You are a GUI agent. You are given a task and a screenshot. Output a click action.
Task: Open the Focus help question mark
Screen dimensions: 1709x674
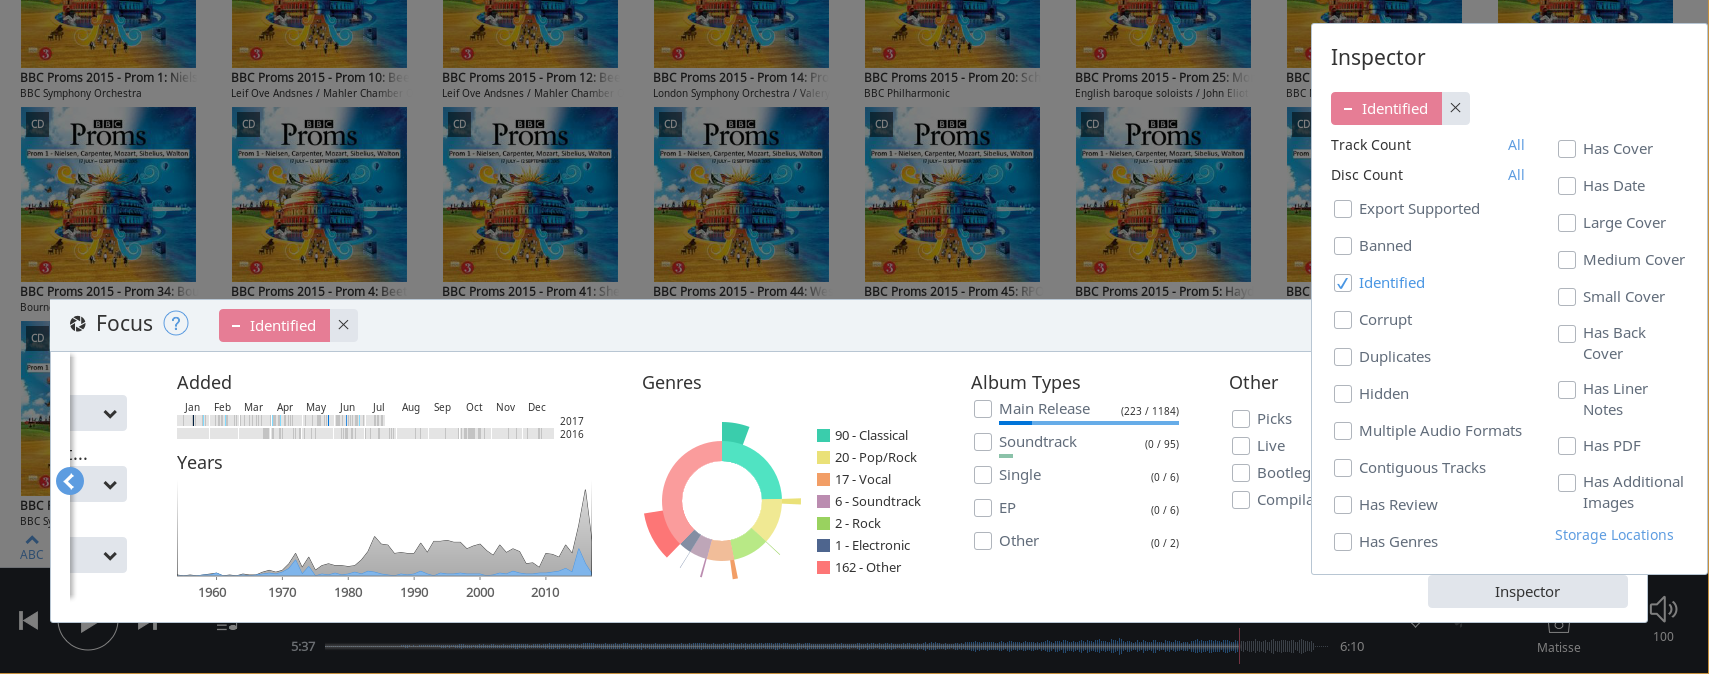pyautogui.click(x=175, y=323)
